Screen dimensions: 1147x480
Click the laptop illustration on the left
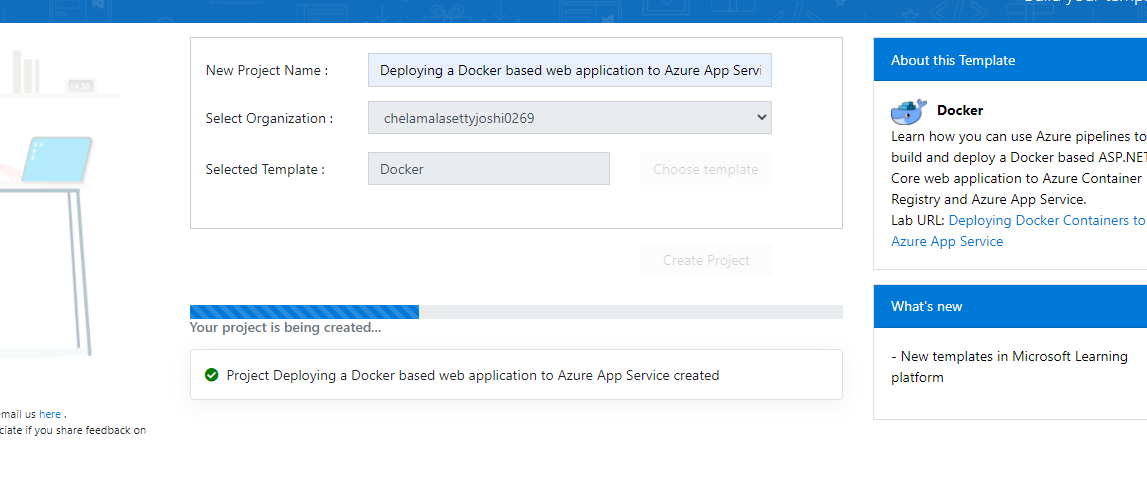point(56,160)
